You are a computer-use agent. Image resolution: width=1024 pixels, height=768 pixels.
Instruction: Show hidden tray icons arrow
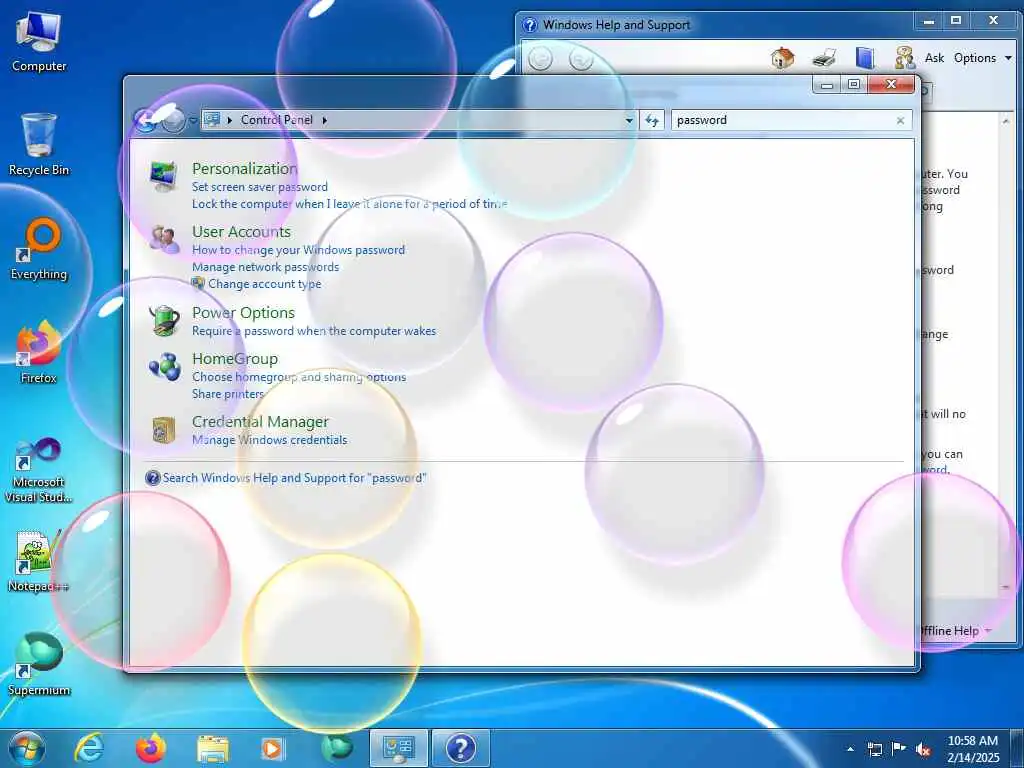(850, 749)
